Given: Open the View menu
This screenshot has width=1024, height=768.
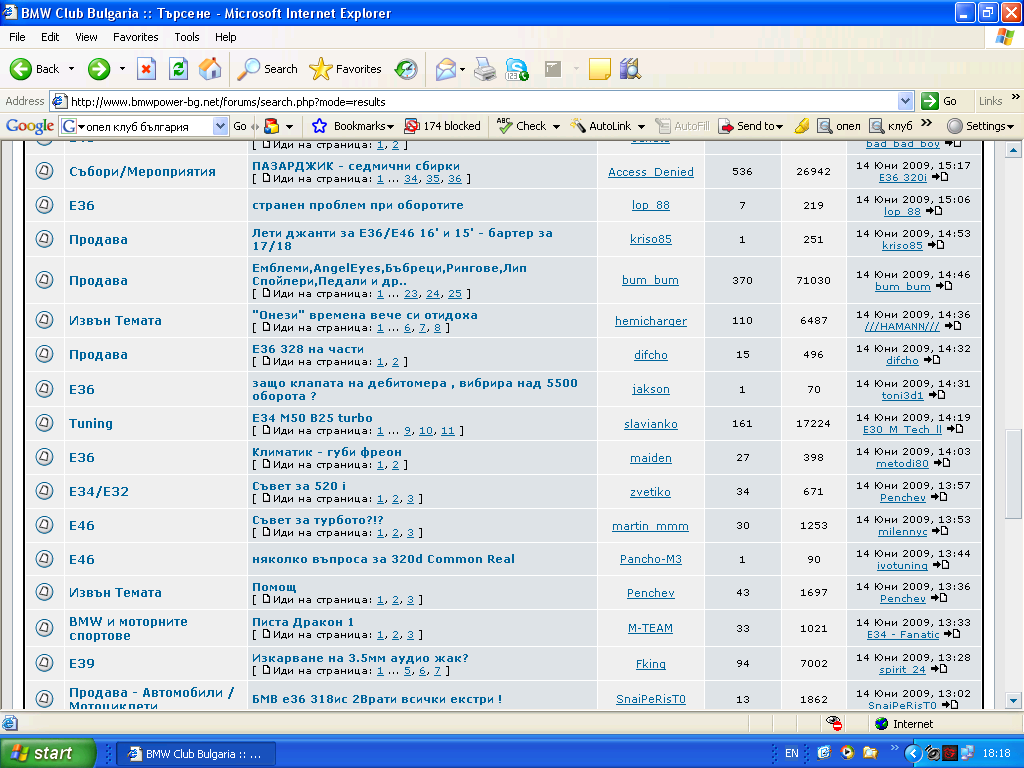Looking at the screenshot, I should click(86, 37).
